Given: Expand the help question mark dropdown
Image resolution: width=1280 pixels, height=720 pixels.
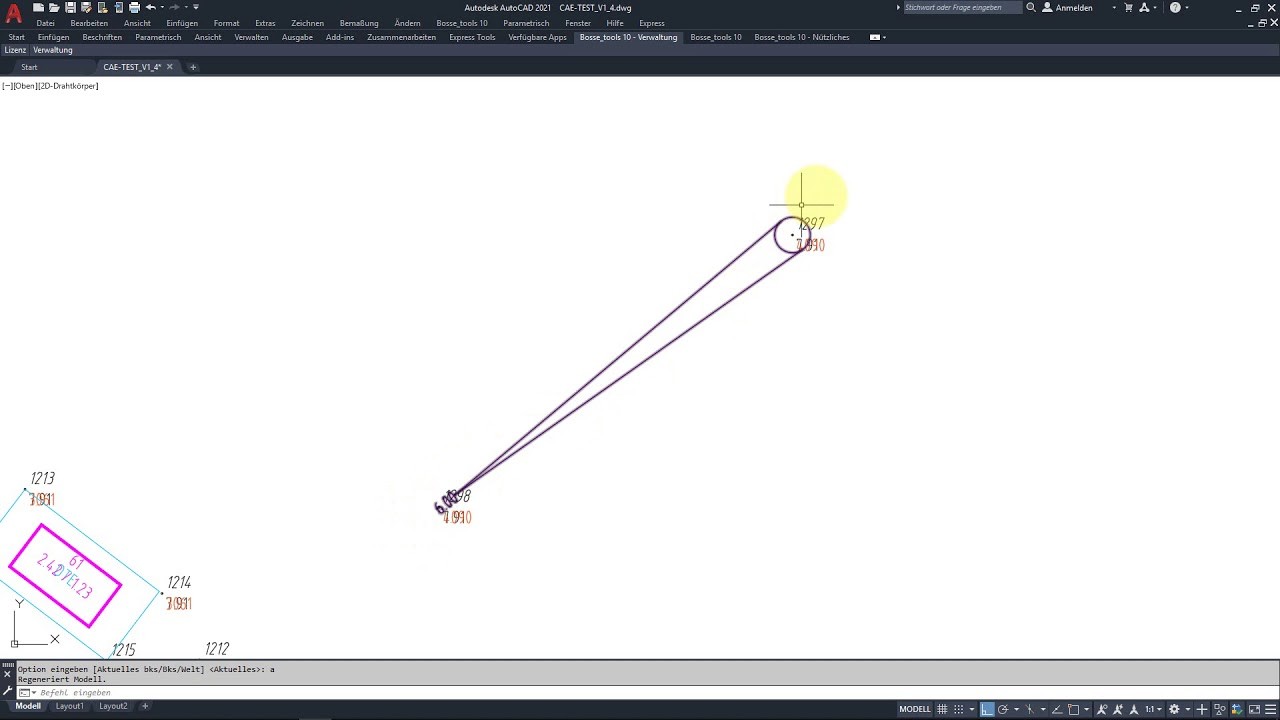Looking at the screenshot, I should pos(1187,7).
